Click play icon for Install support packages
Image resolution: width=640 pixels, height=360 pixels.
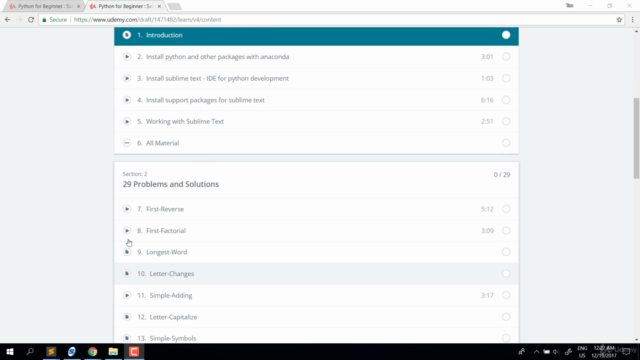[x=127, y=100]
